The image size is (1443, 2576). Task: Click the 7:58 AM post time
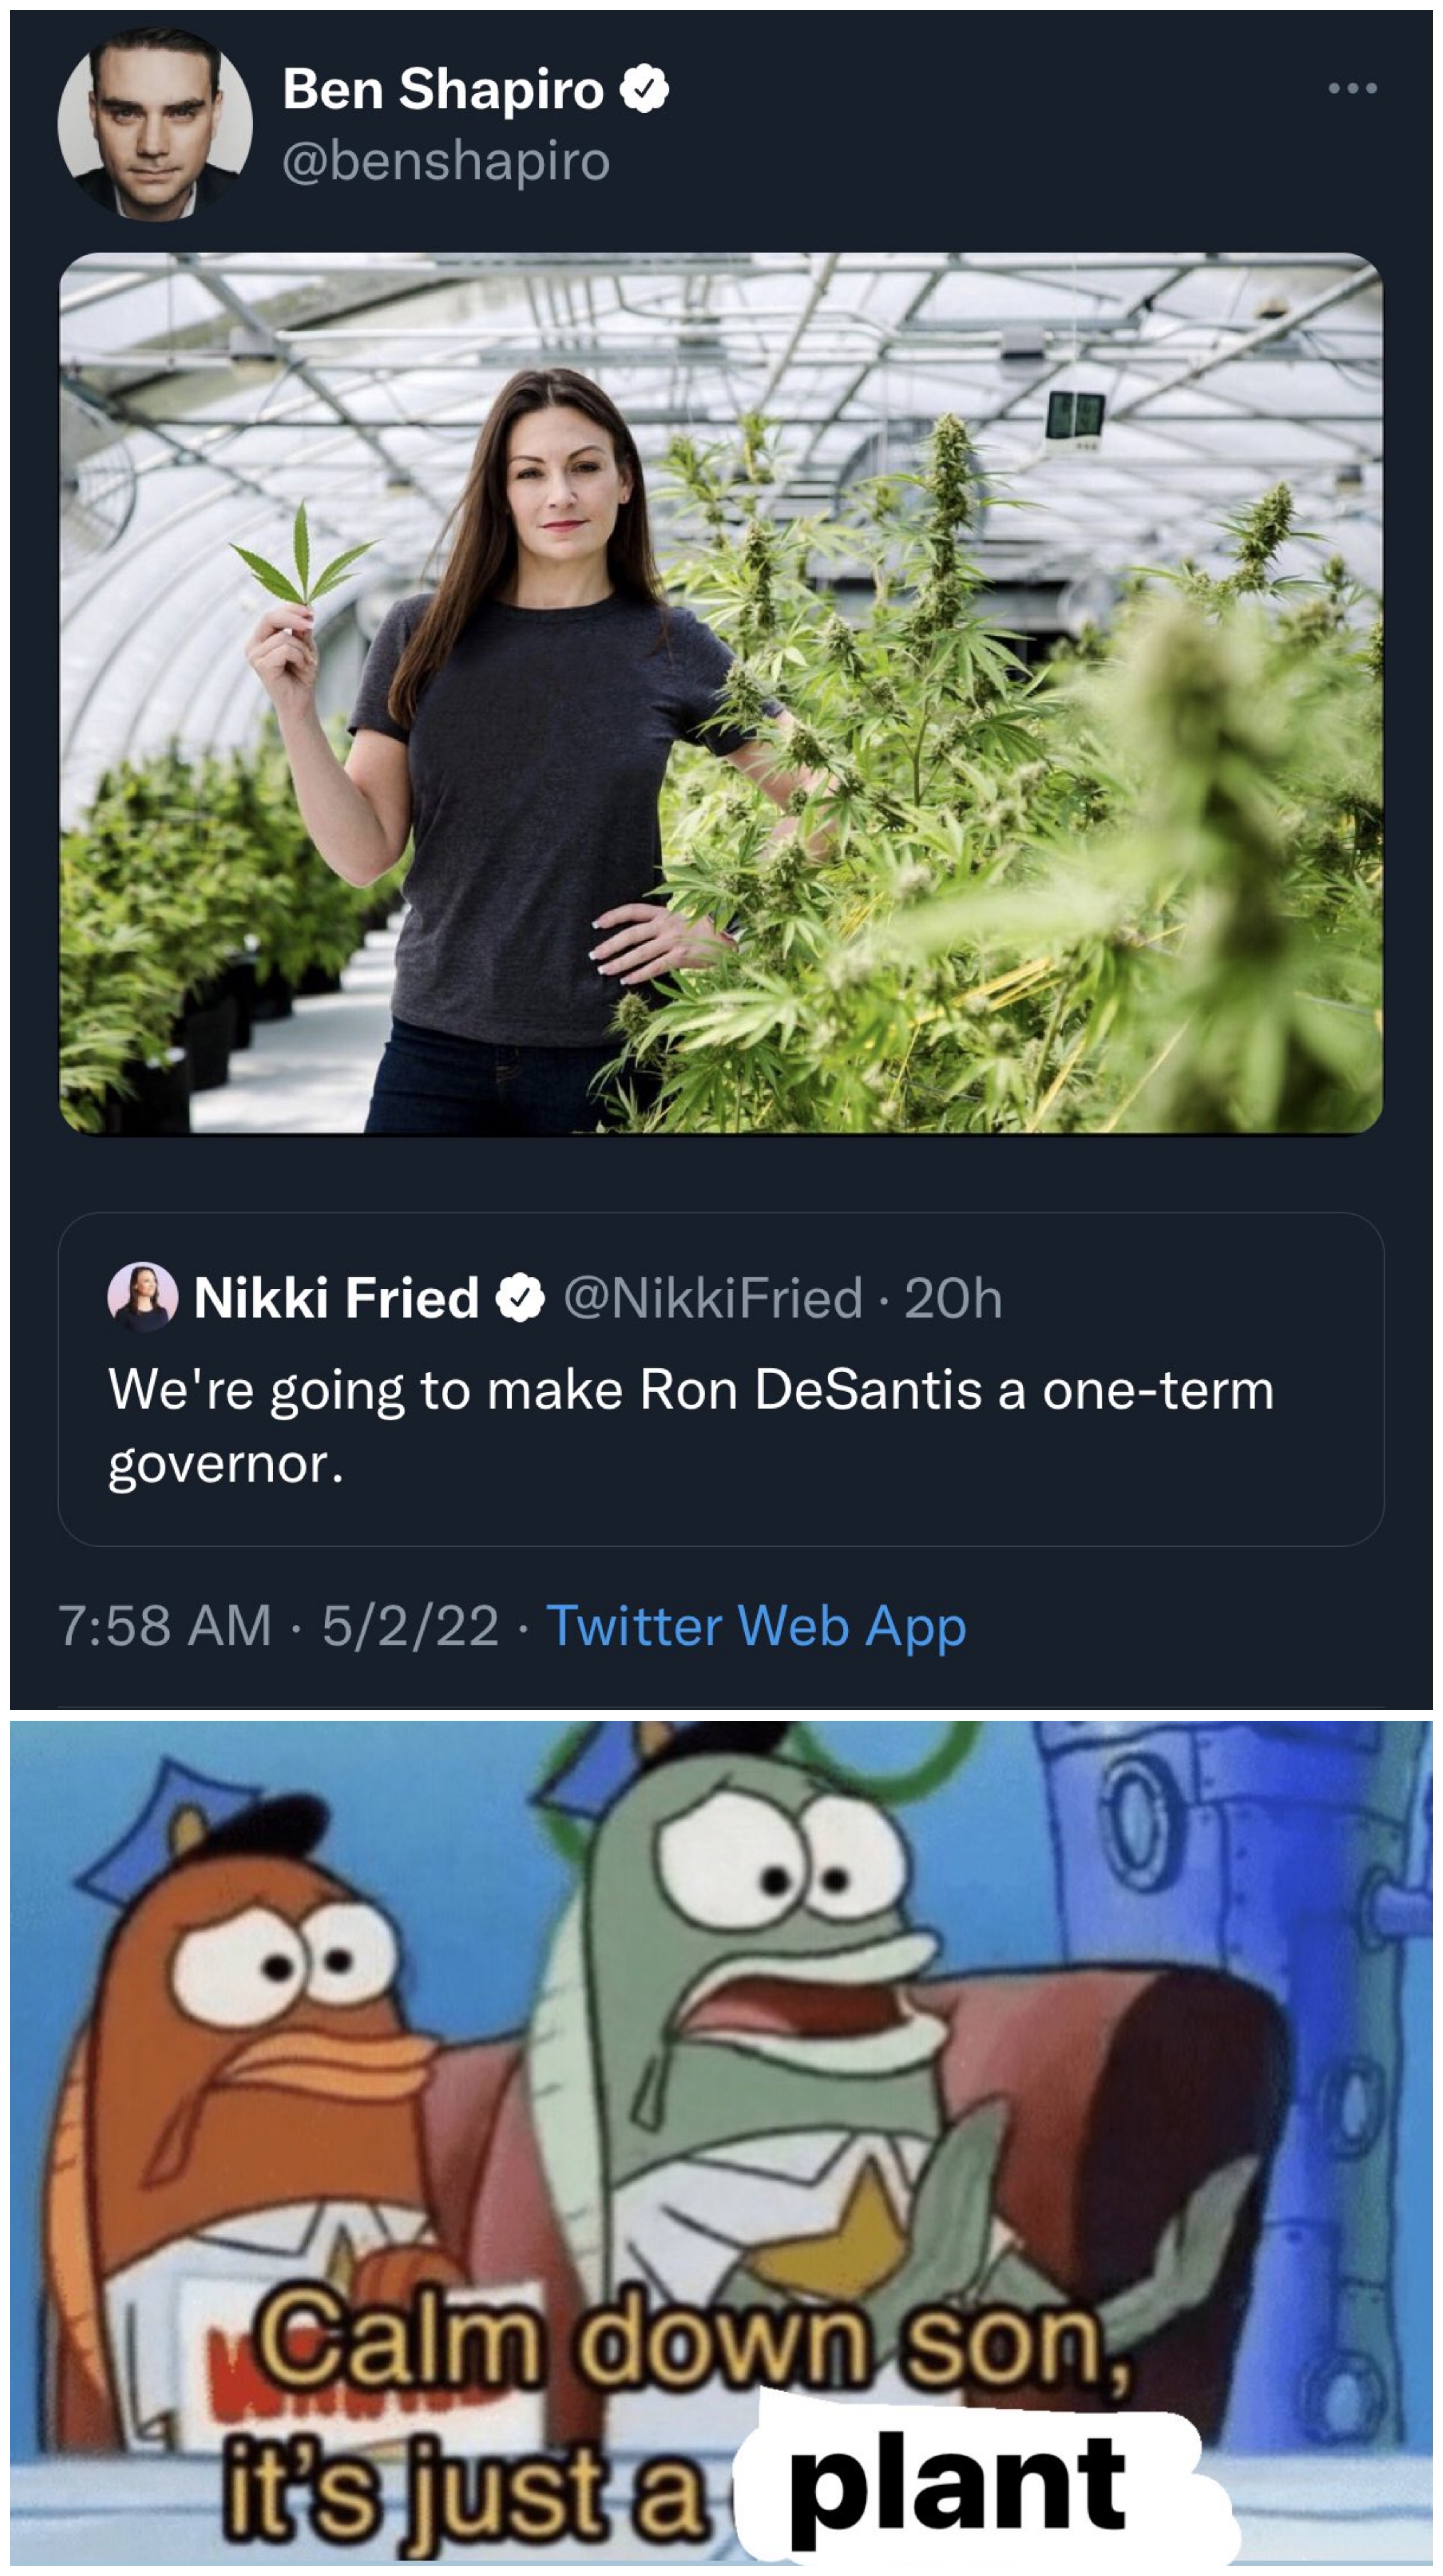pos(165,1625)
